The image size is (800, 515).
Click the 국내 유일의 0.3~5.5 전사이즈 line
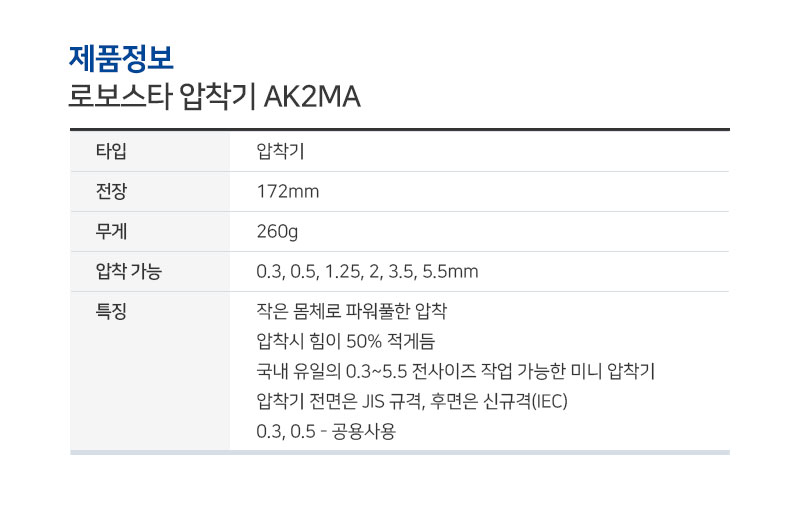click(x=455, y=371)
